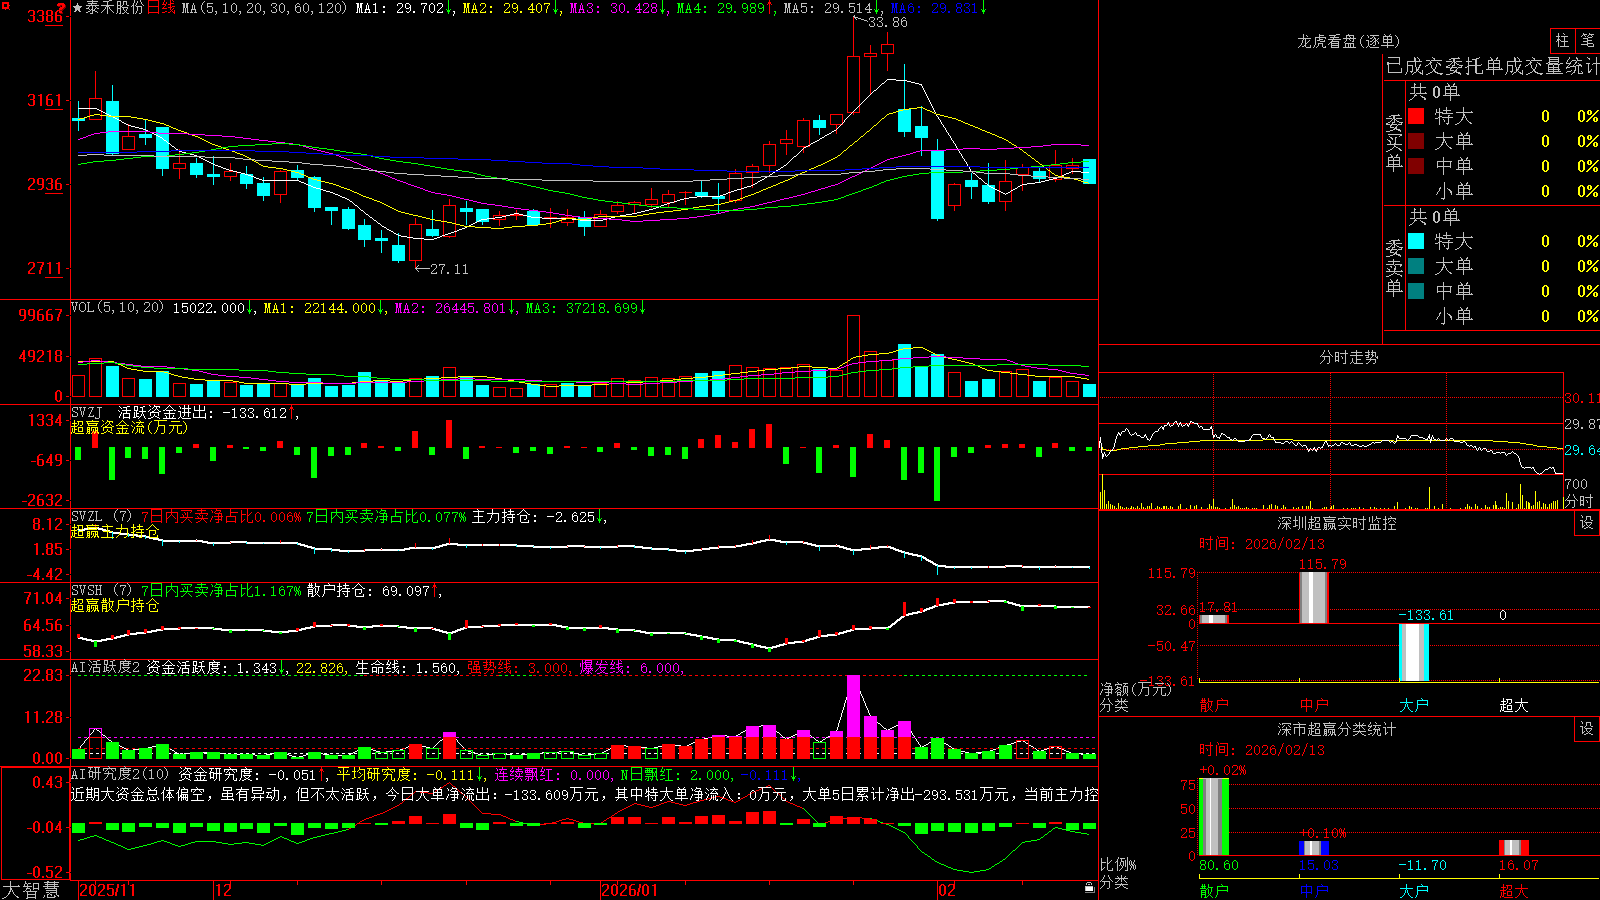This screenshot has width=1600, height=900.
Task: Click the red 特大 swatch under 委买单
Action: (1416, 116)
